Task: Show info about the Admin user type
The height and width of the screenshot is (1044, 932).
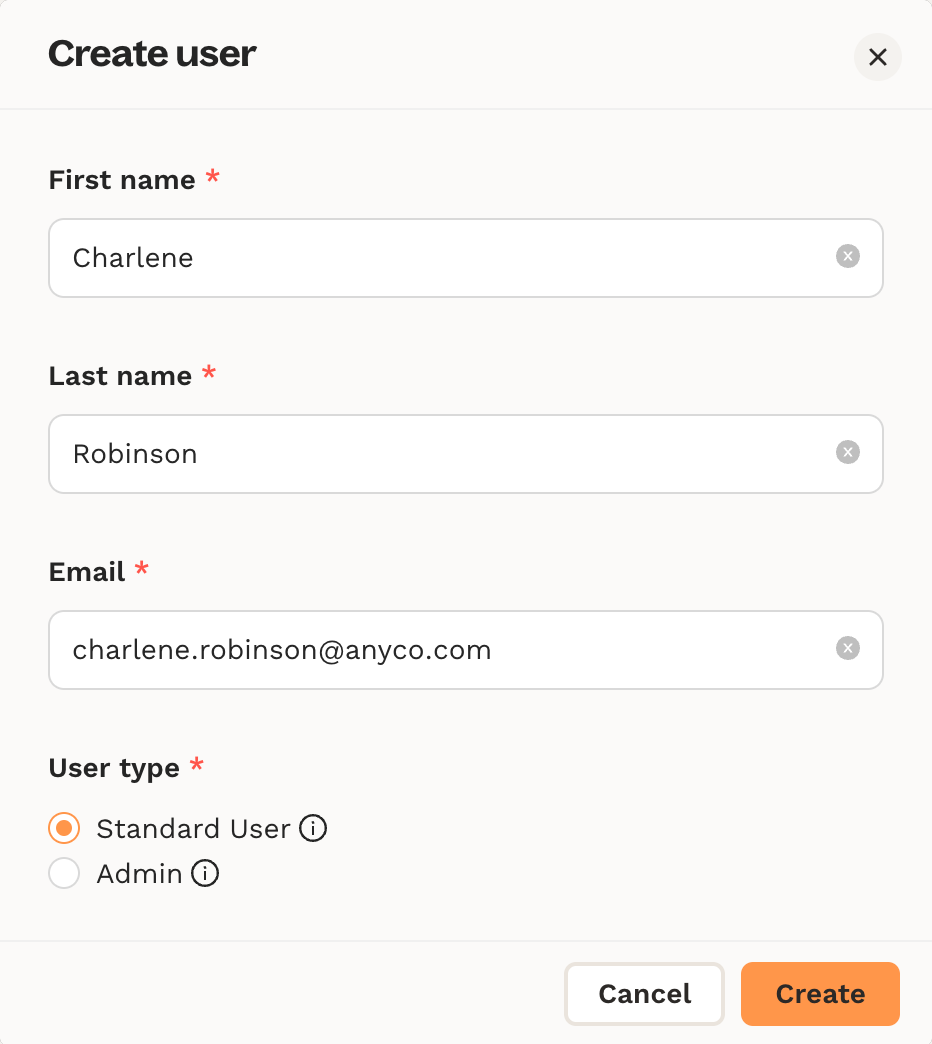Action: tap(204, 874)
